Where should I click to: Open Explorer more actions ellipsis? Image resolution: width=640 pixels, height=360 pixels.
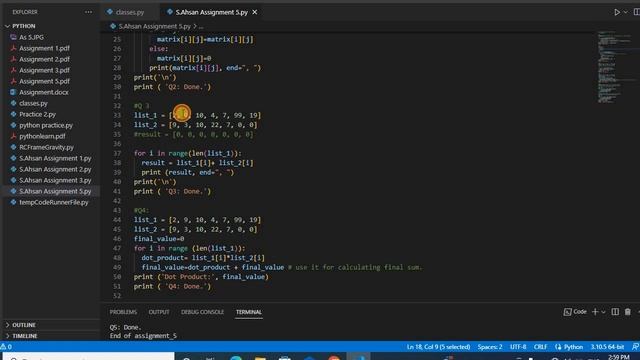pos(88,12)
